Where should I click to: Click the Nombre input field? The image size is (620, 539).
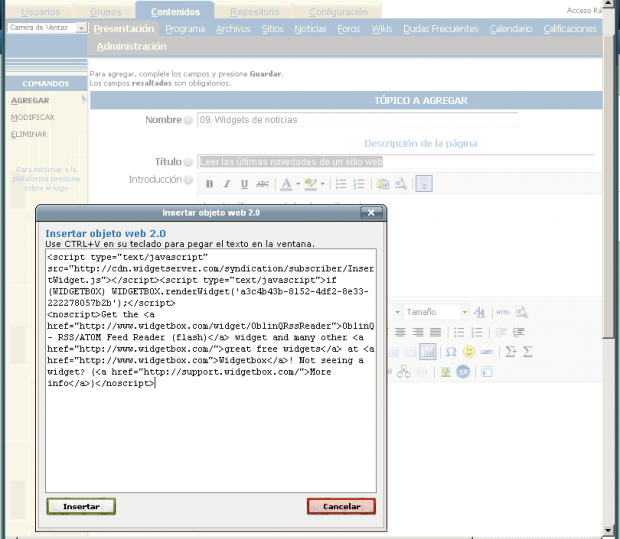click(357, 120)
